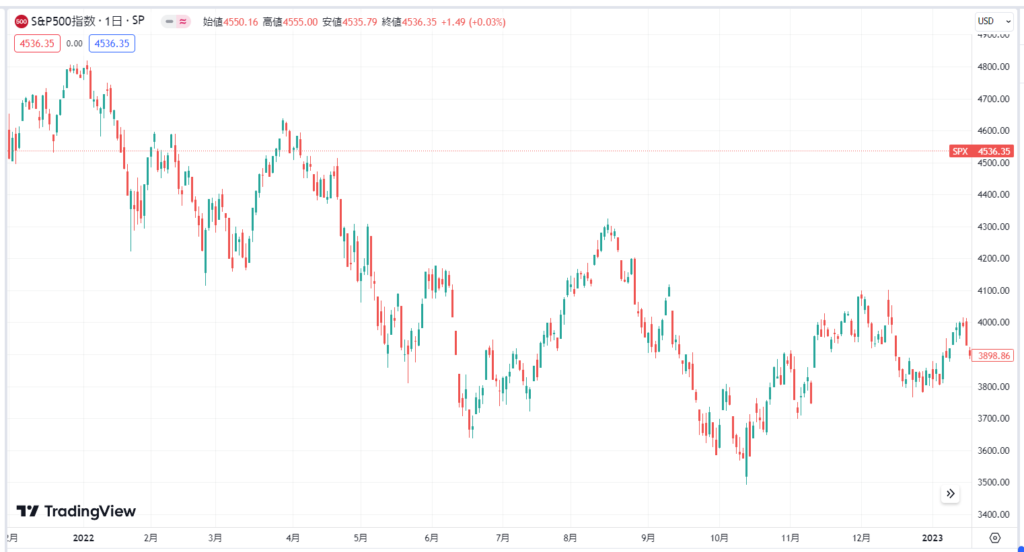Click the scroll-to-latest-bar double arrow button
Screen dimensions: 1024x552
950,494
